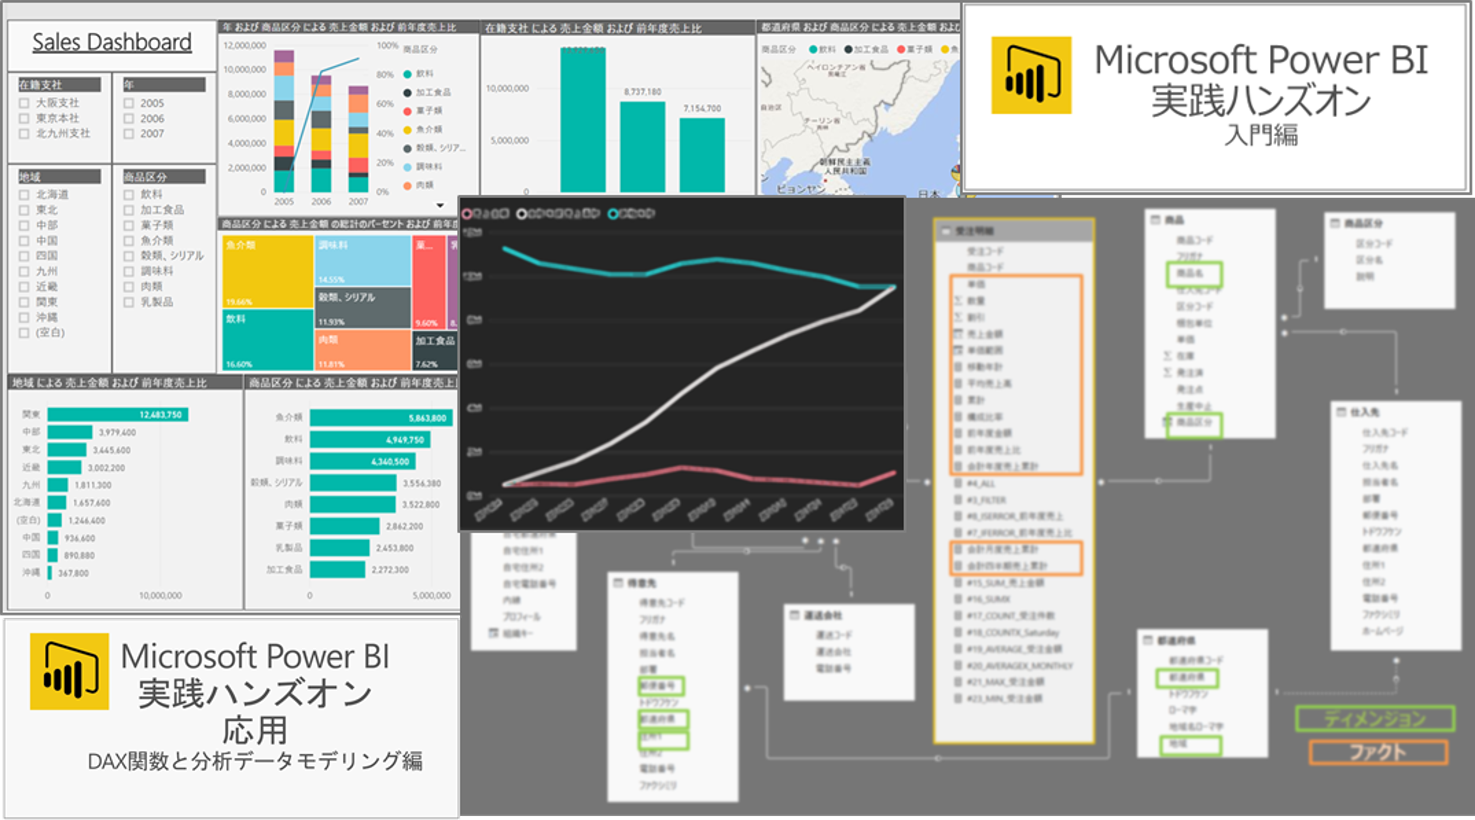This screenshot has width=1475, height=820.
Task: Click 加工食品 dark legend dot in stacked chart
Action: [x=407, y=92]
